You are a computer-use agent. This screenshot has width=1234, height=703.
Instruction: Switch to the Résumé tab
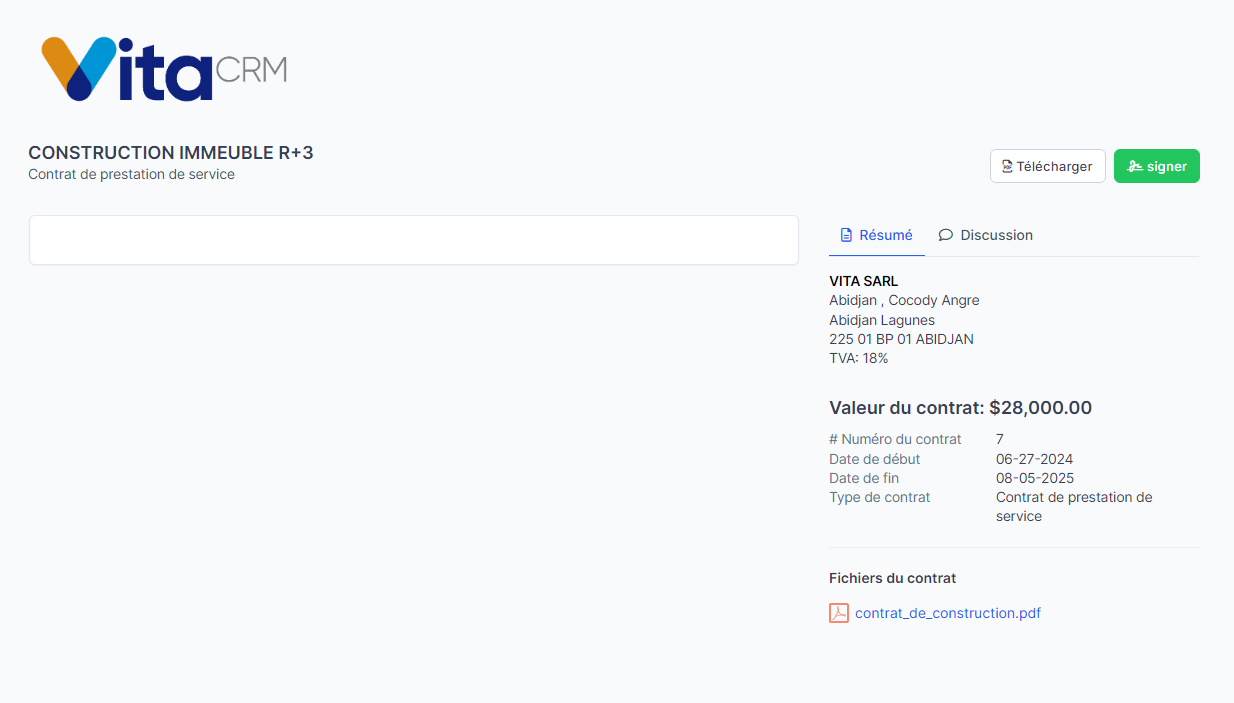tap(885, 236)
